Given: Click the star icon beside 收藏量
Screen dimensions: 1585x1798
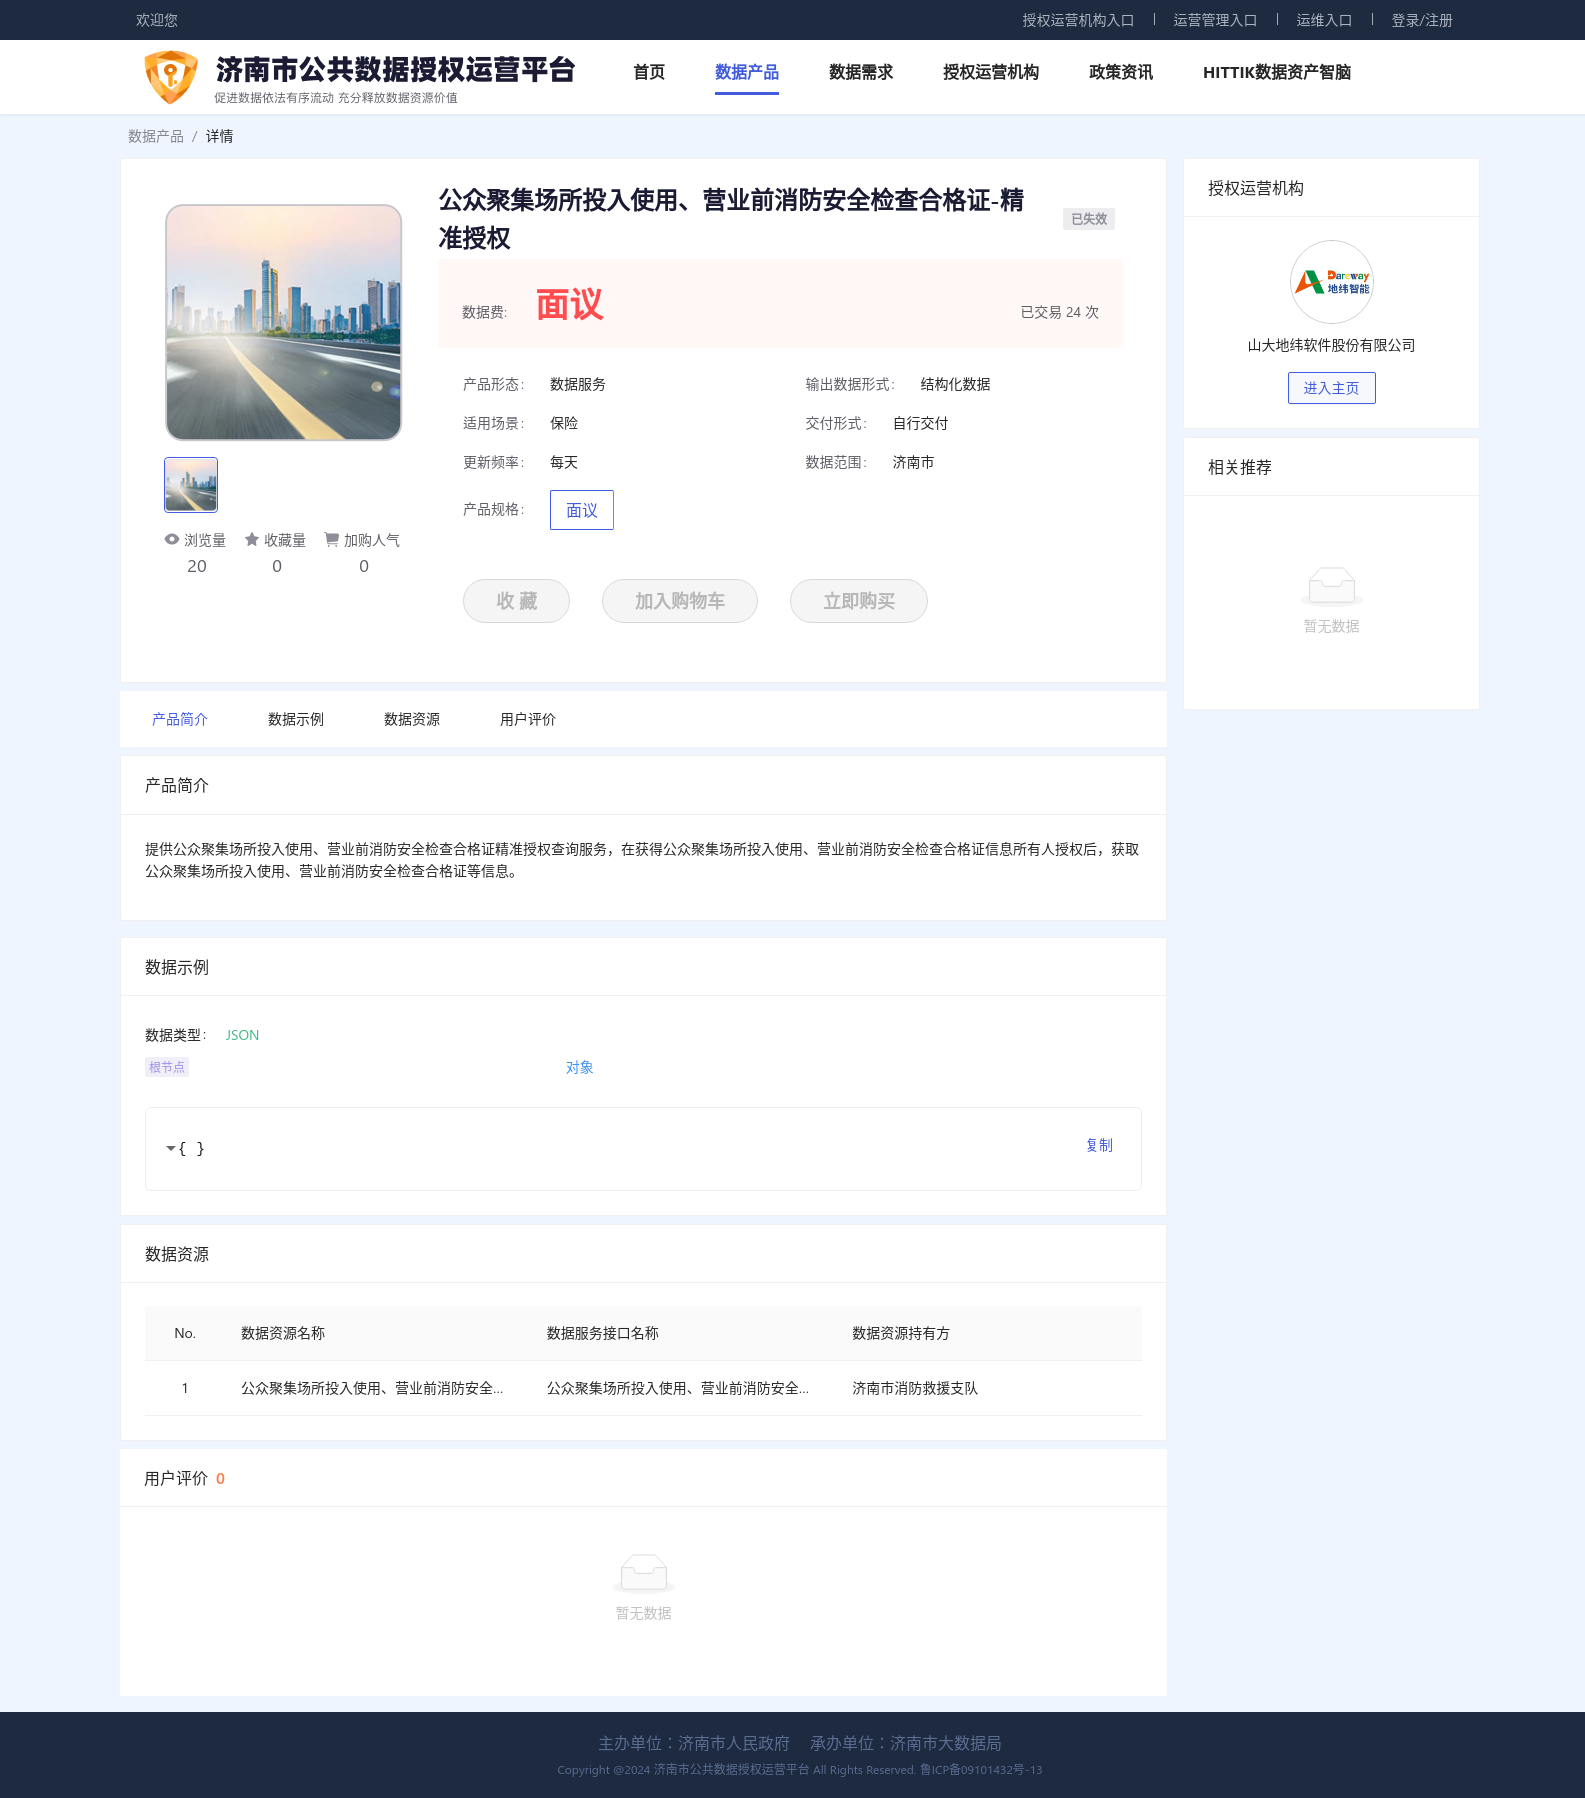Looking at the screenshot, I should pos(252,539).
